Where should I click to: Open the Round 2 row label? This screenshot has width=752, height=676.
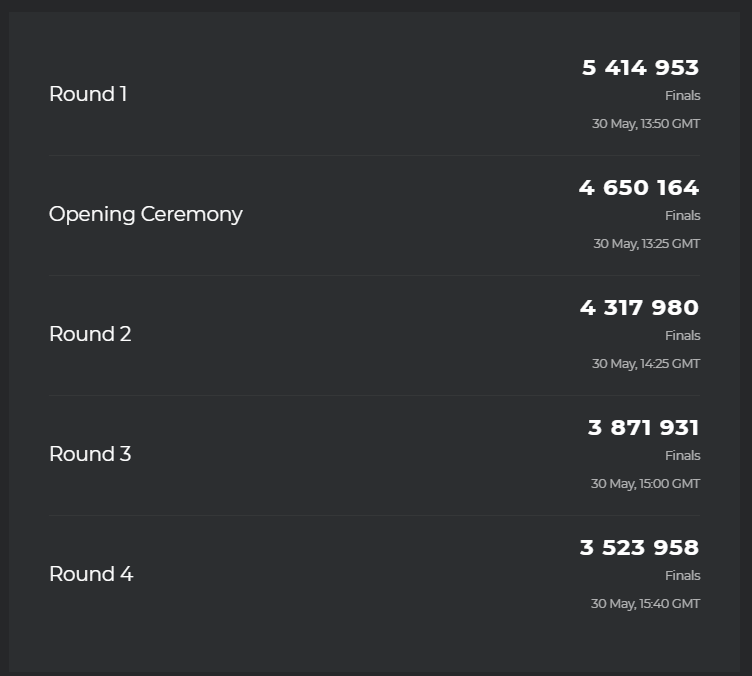[x=90, y=334]
